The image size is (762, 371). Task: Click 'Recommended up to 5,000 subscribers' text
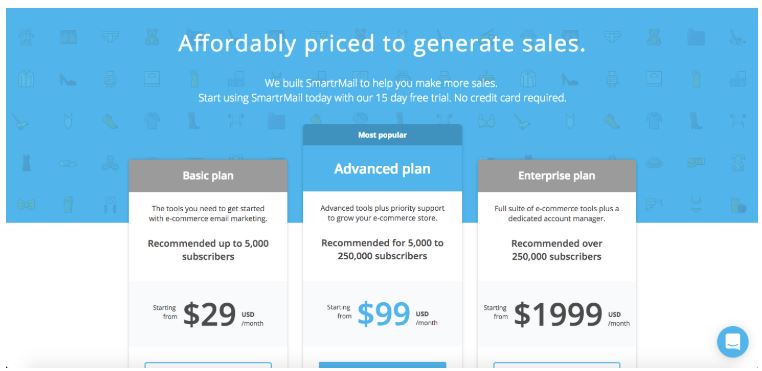coord(208,250)
